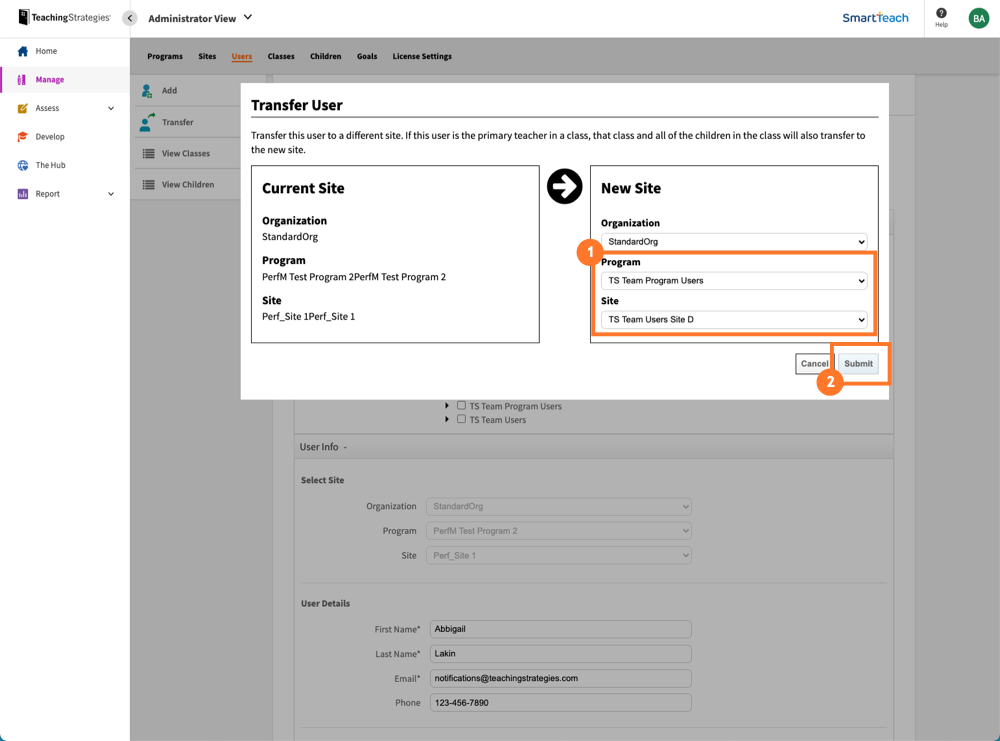Submit the user transfer
Image resolution: width=1000 pixels, height=741 pixels.
point(857,363)
